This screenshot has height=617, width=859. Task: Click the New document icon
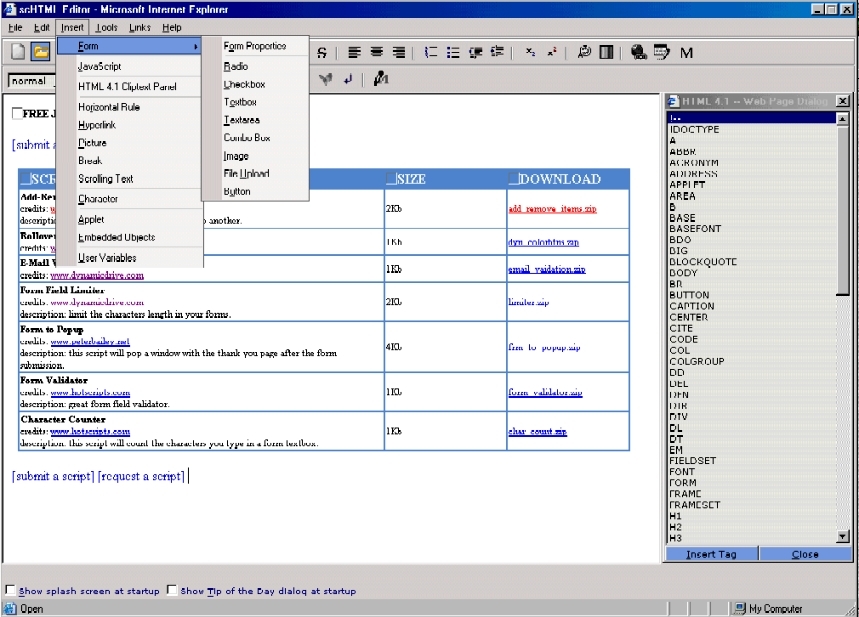click(18, 52)
